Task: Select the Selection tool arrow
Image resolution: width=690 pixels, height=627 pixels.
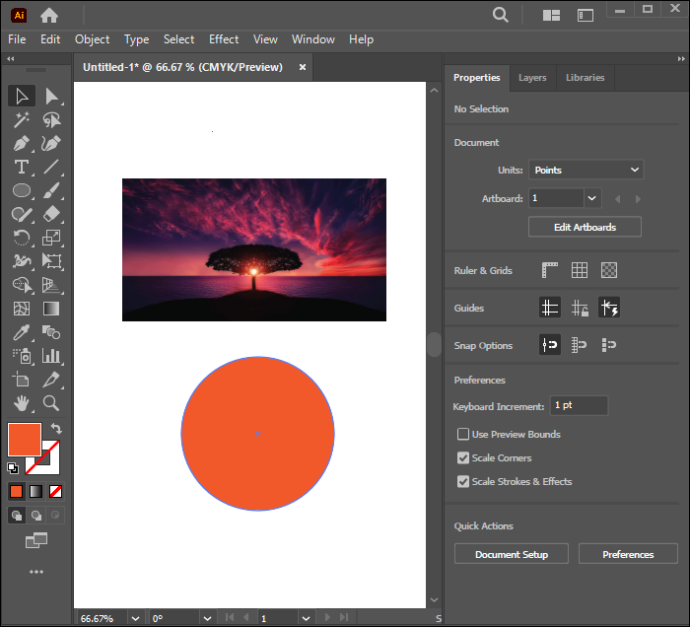Action: click(x=21, y=96)
